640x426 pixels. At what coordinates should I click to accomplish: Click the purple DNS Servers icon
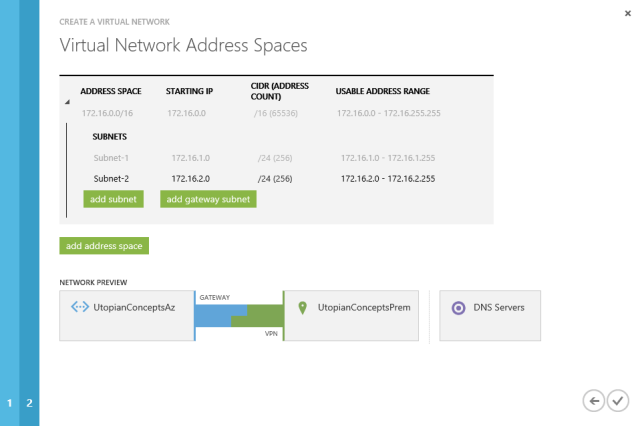pos(458,308)
